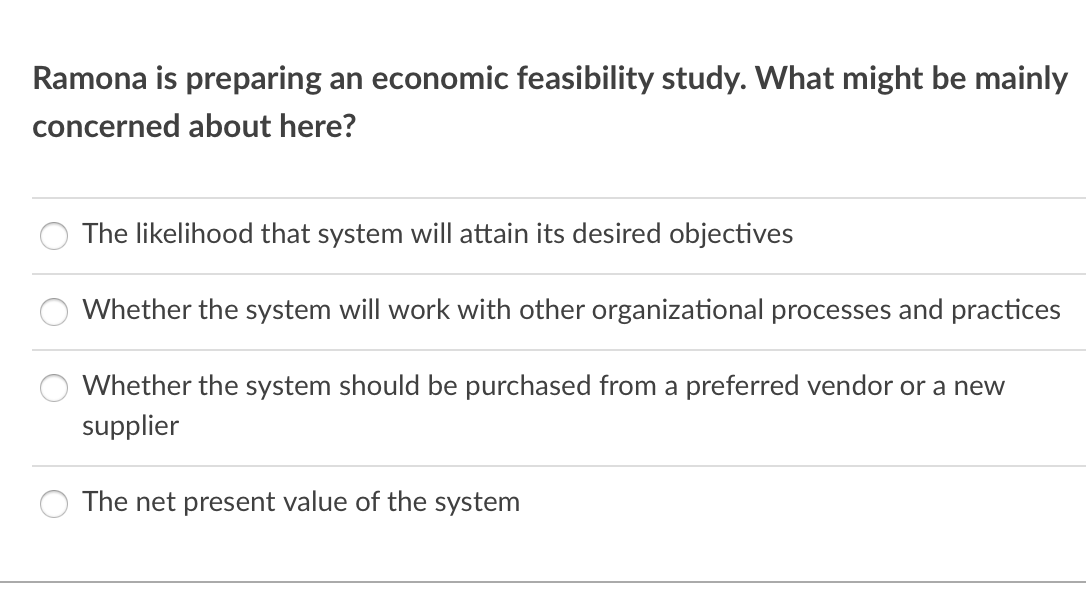This screenshot has height=614, width=1086.
Task: Select the radio button for 'The net present value of the system'
Action: point(53,504)
